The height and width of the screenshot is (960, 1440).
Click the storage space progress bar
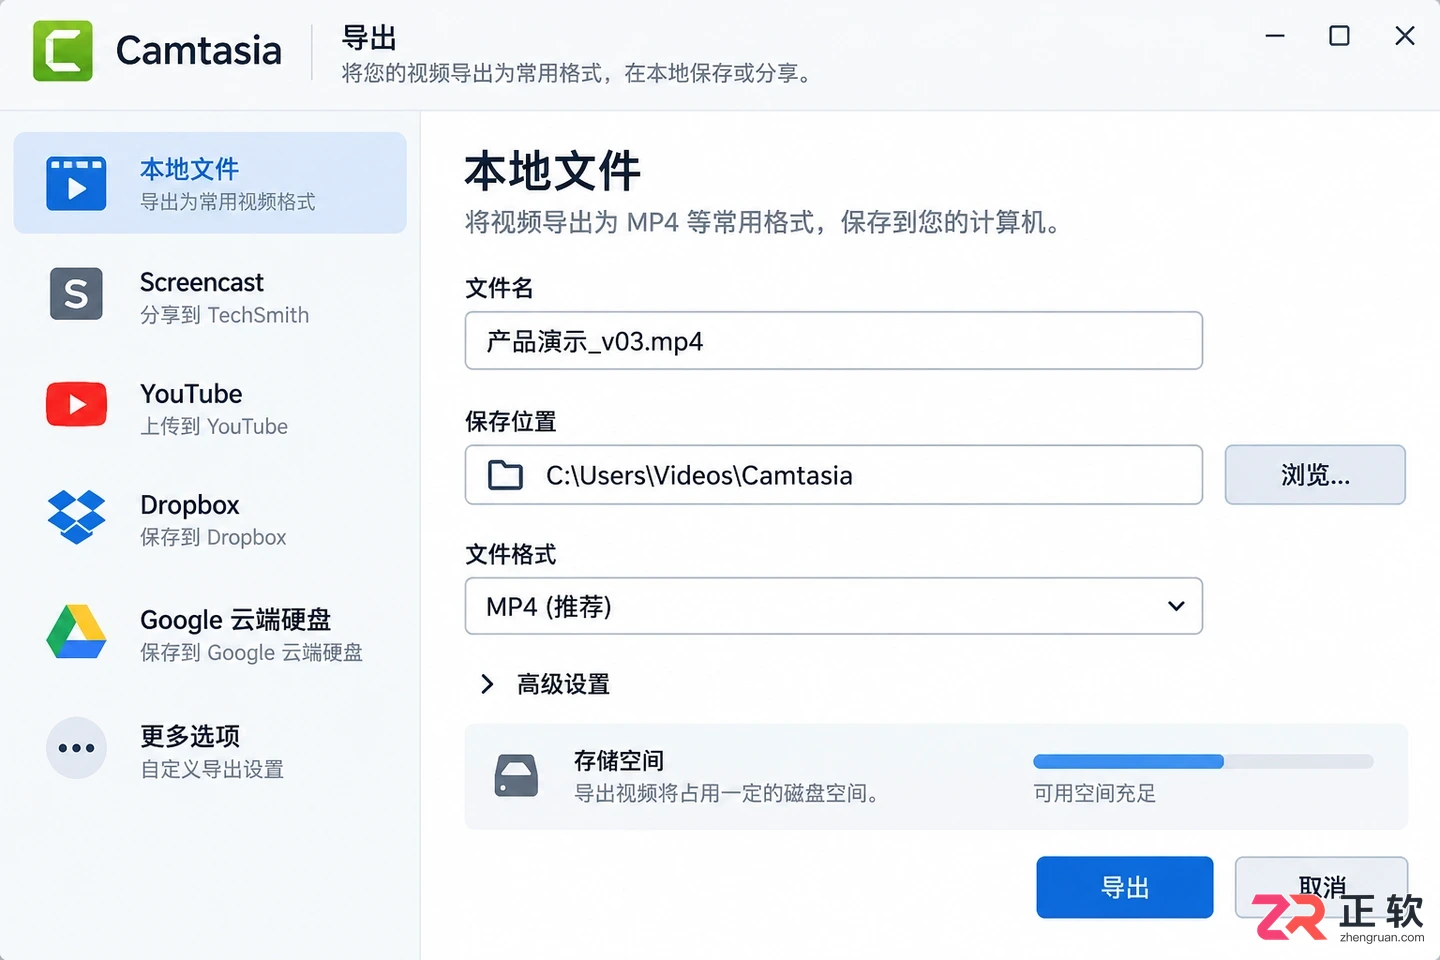[x=1203, y=762]
